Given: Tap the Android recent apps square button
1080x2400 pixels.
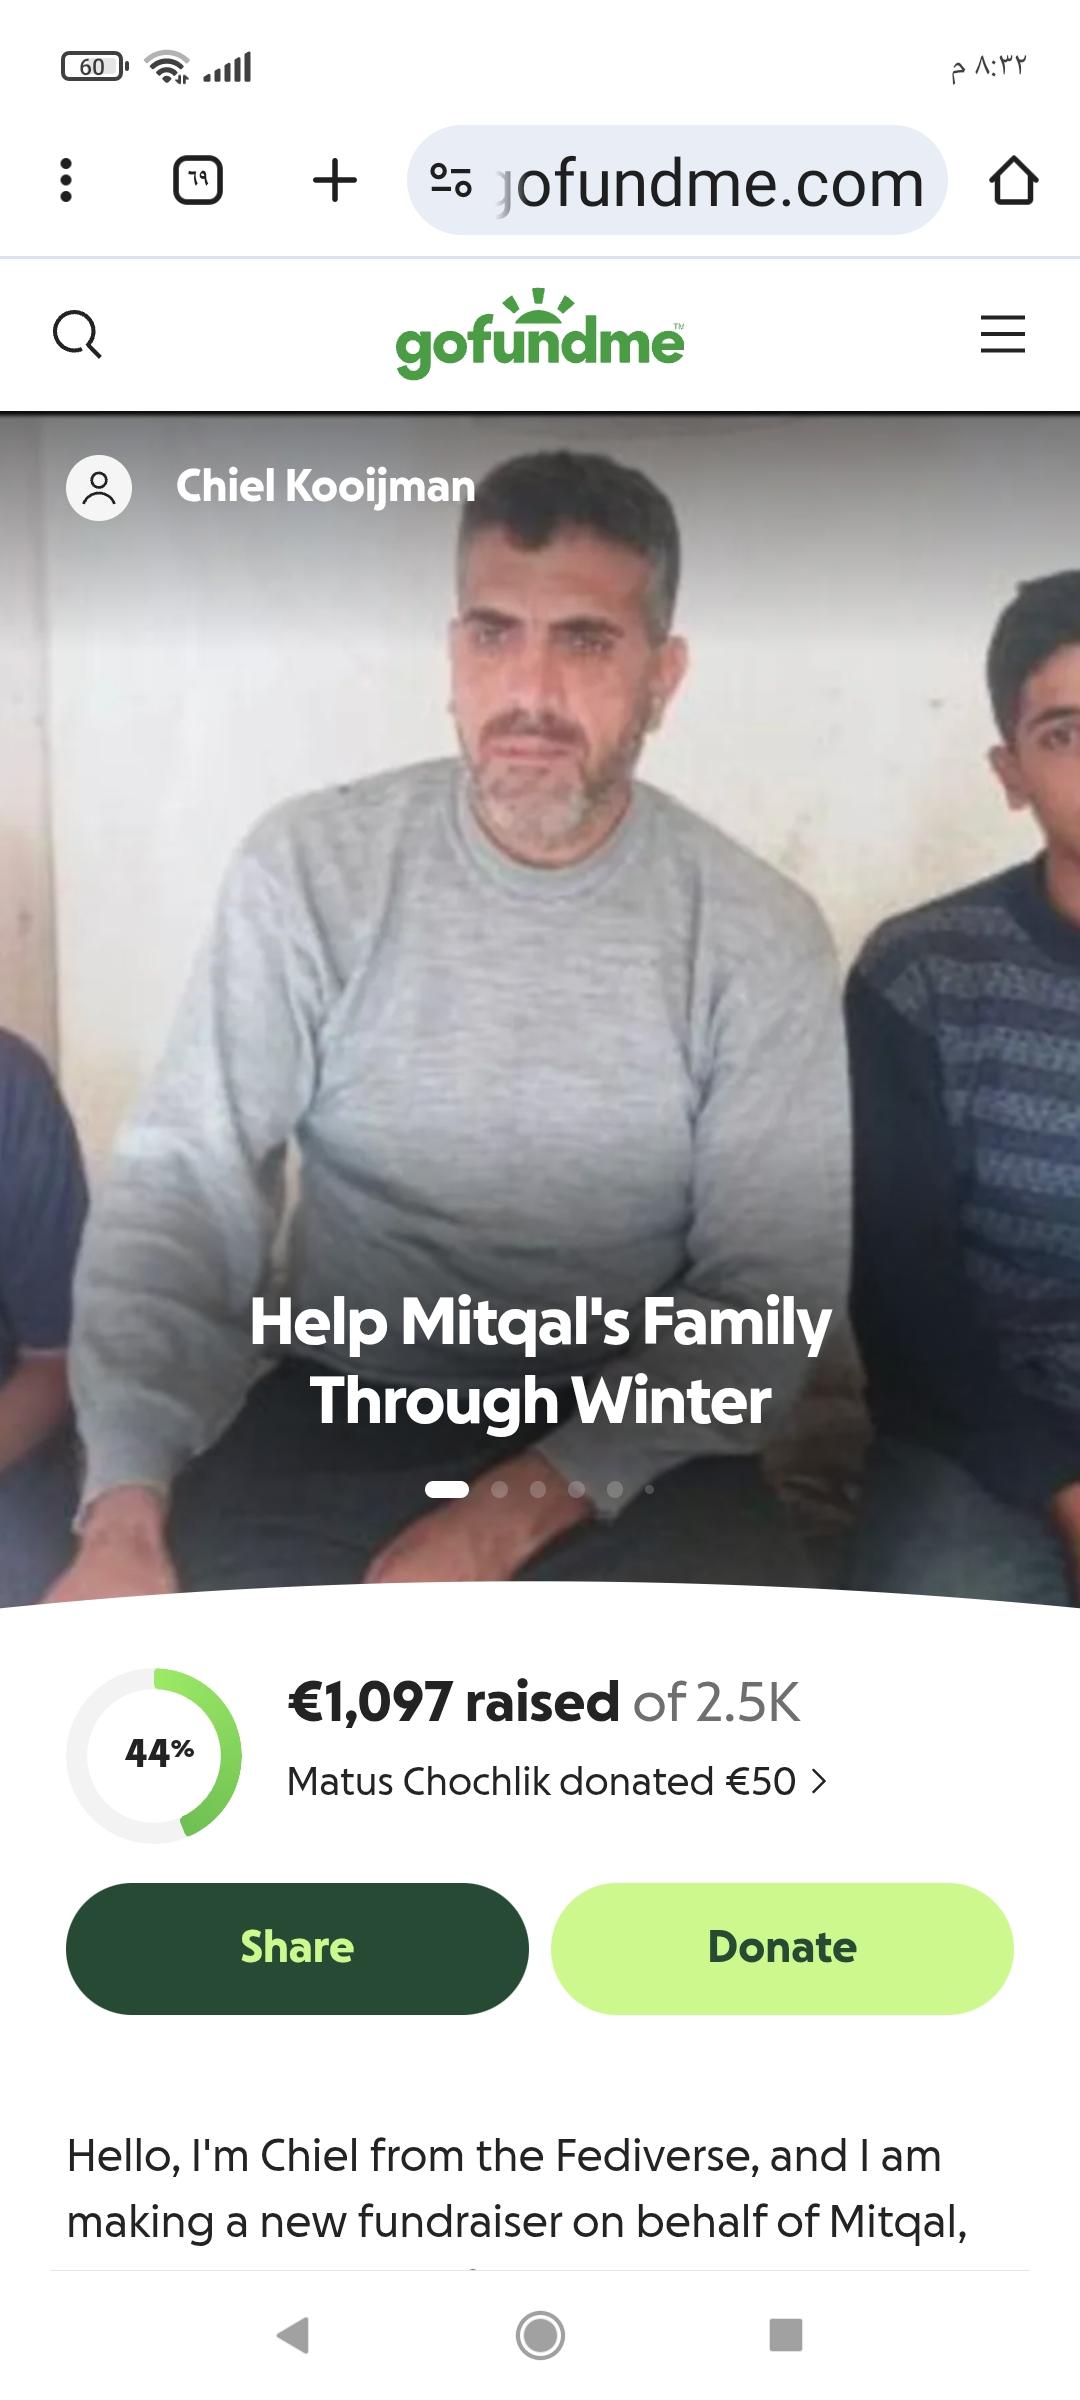Looking at the screenshot, I should point(786,2335).
